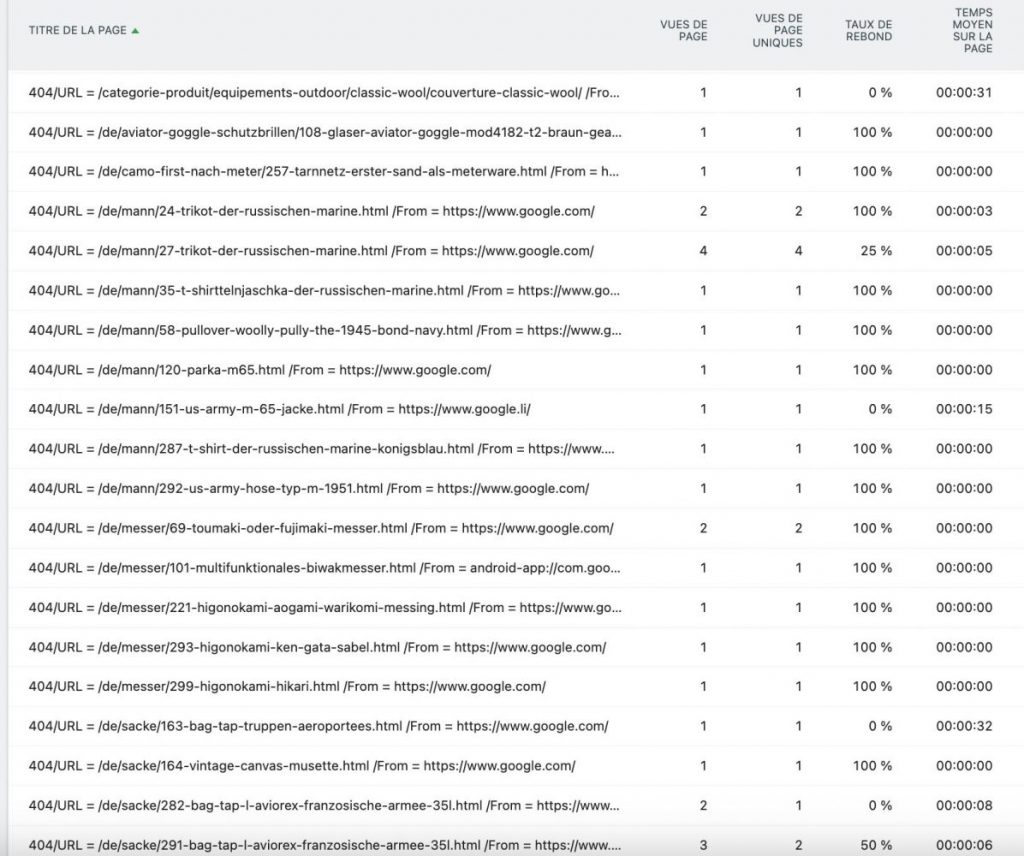Click the green sort arrow beside Titre de la page
This screenshot has width=1024, height=856.
135,30
